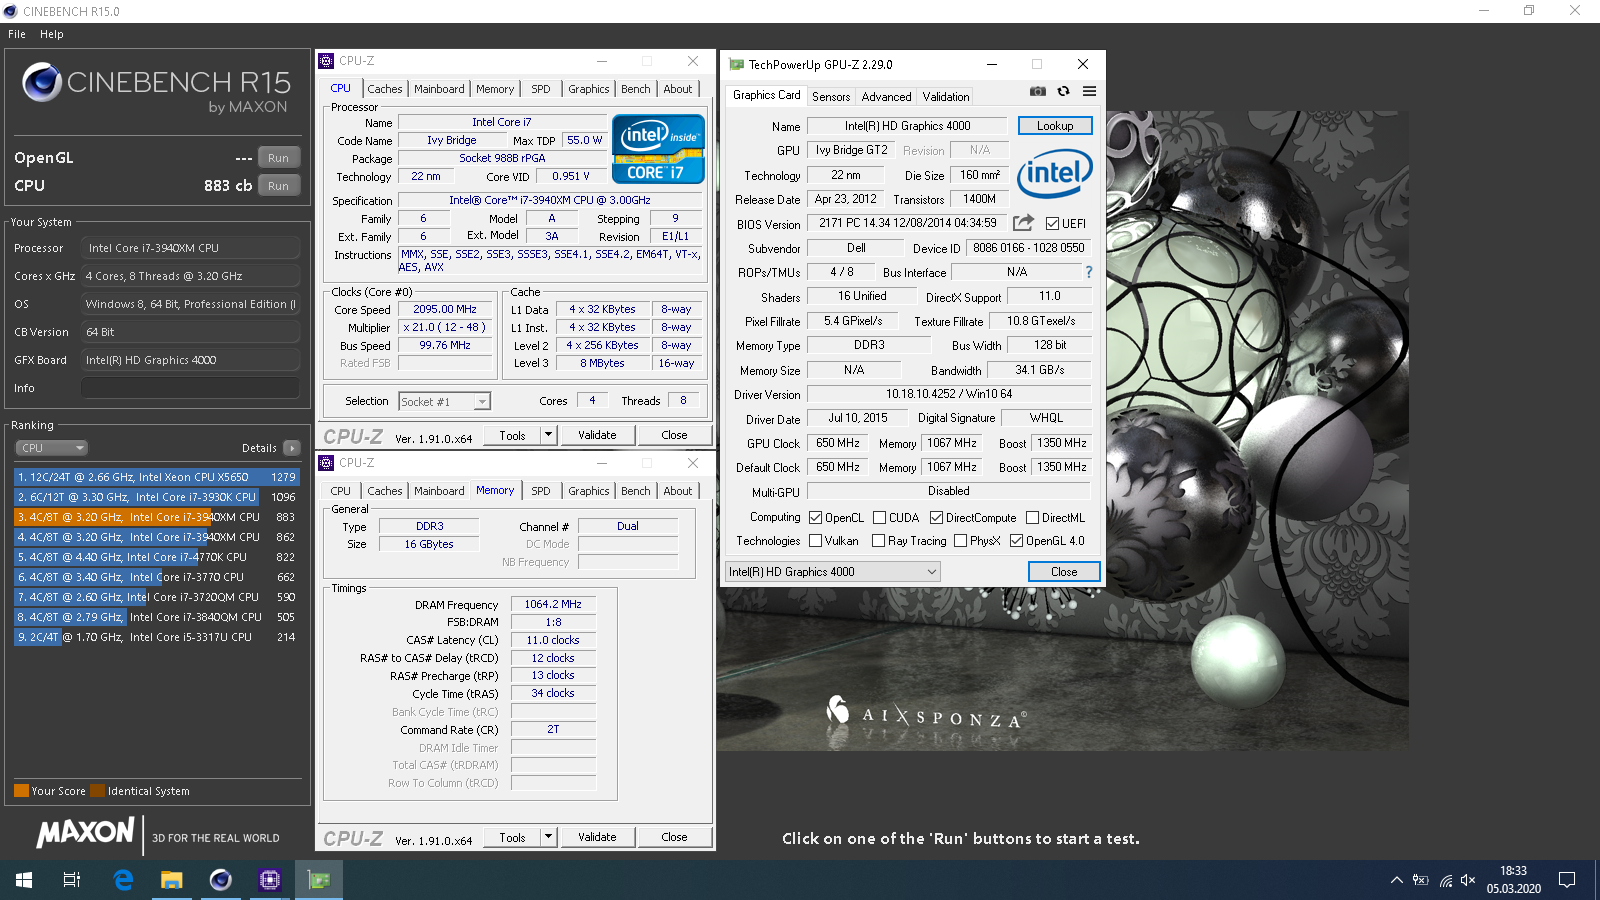The width and height of the screenshot is (1600, 900).
Task: Select ranking row Xeon CPU X5650
Action: pyautogui.click(x=156, y=477)
